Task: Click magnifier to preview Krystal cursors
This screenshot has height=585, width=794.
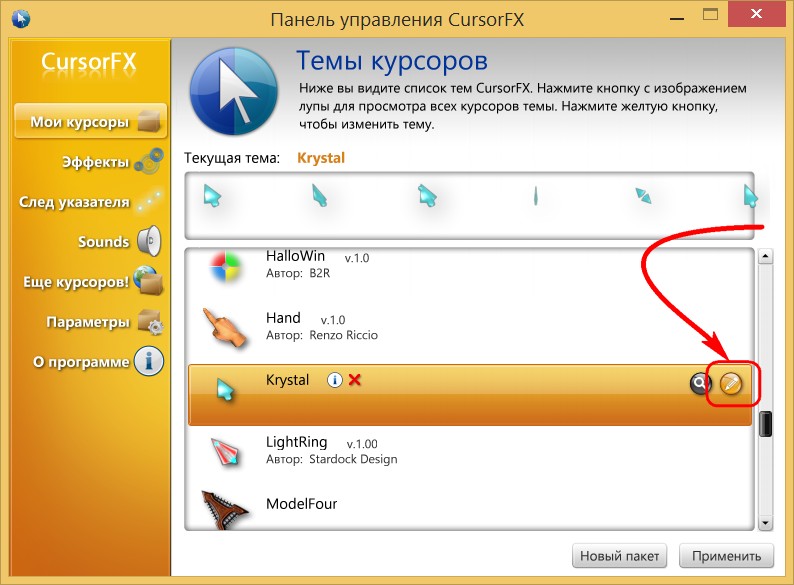Action: coord(700,383)
